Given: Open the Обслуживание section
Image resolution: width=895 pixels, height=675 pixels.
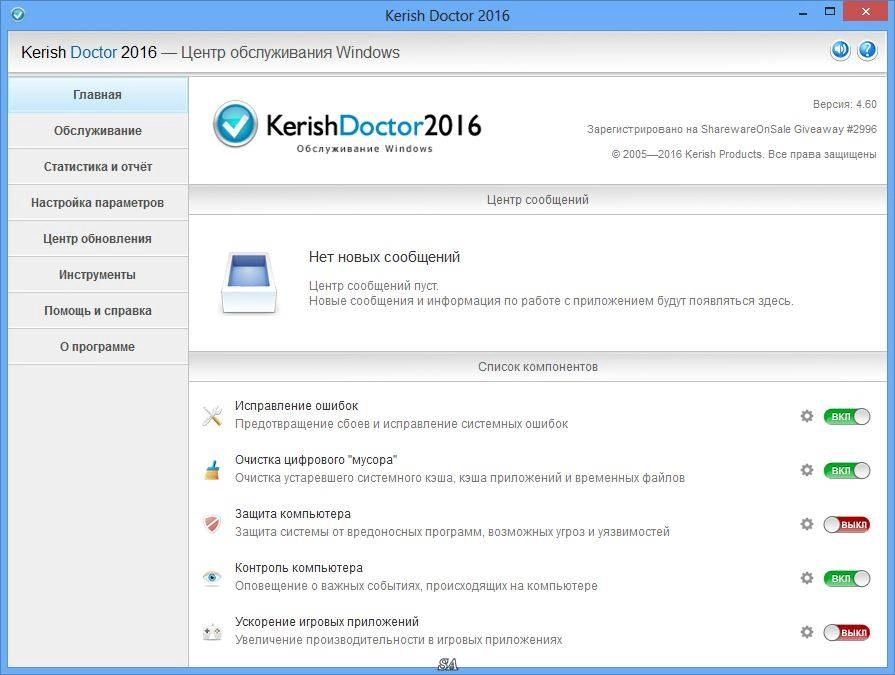Looking at the screenshot, I should tap(98, 131).
